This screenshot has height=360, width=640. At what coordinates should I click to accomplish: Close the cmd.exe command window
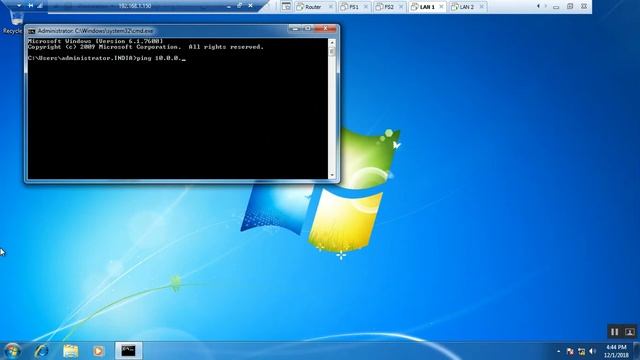tap(325, 29)
